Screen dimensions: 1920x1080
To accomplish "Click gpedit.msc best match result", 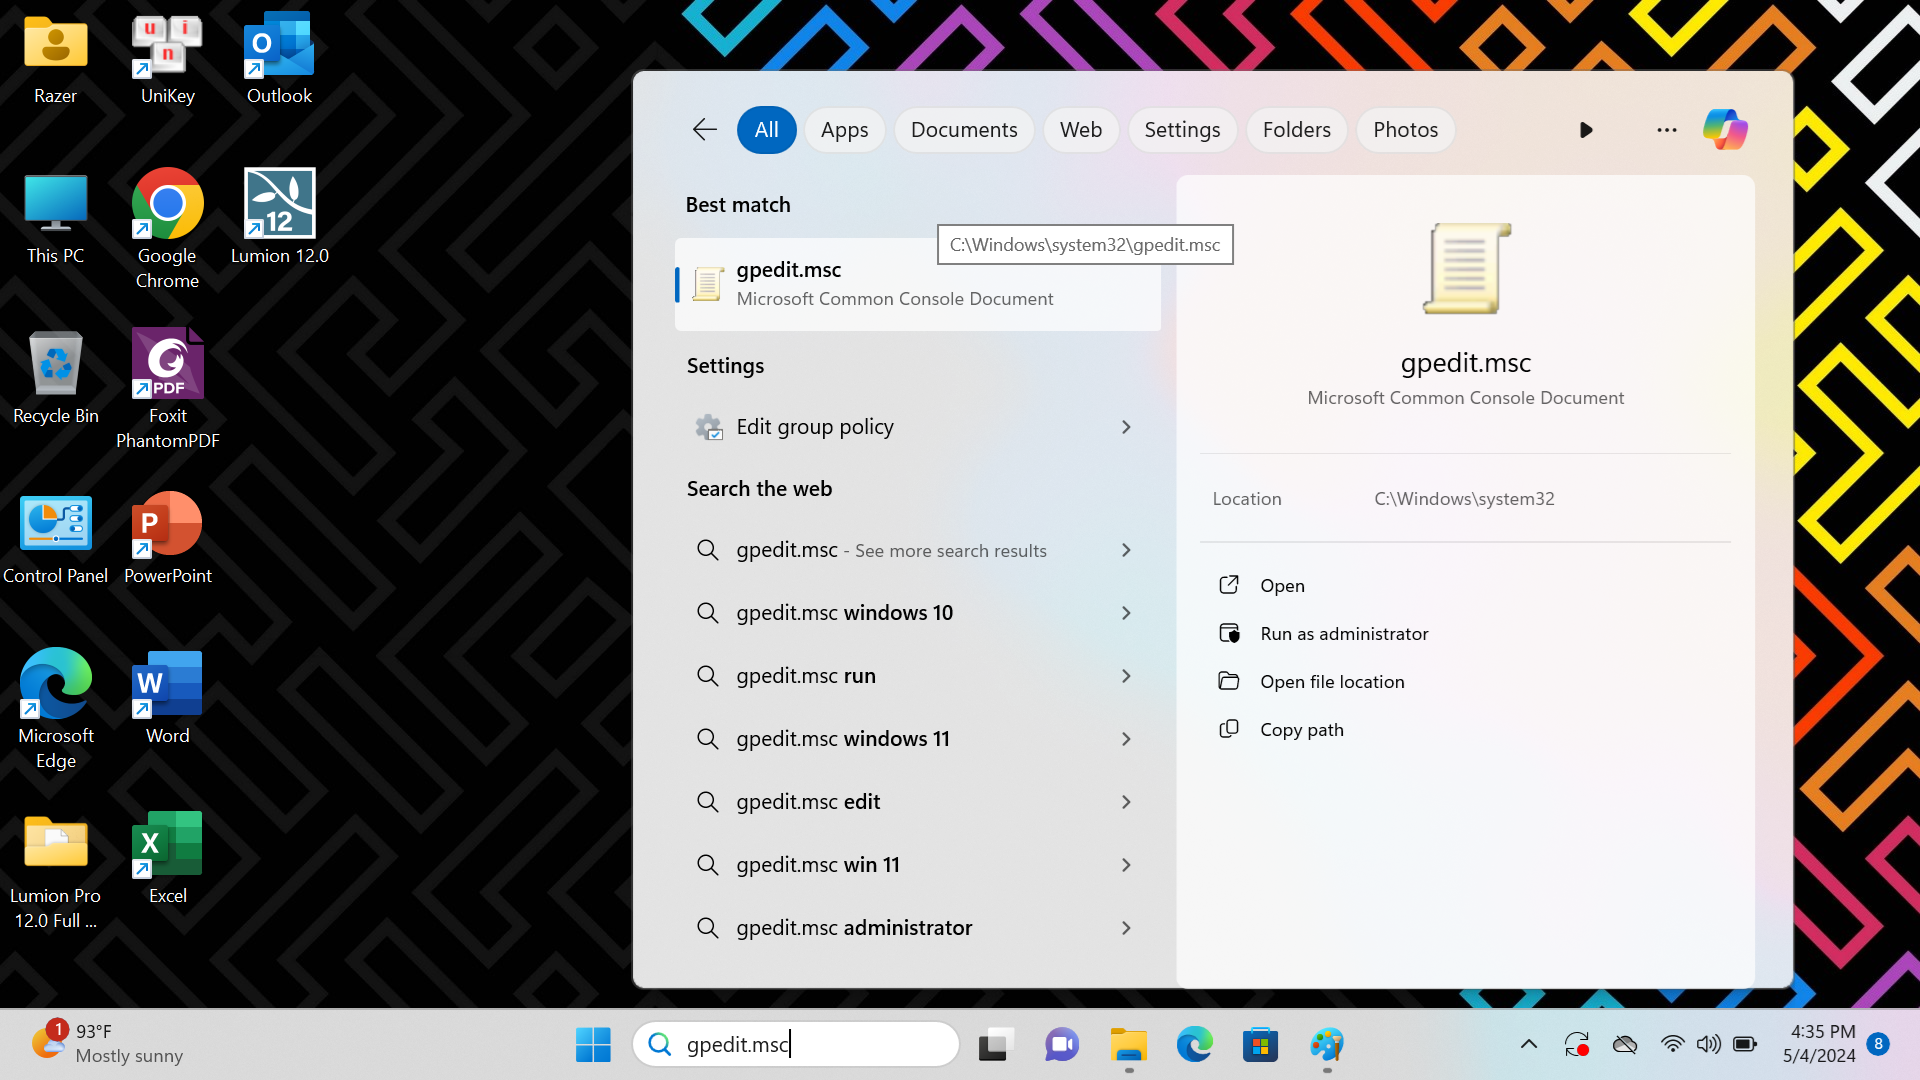I will (x=918, y=282).
